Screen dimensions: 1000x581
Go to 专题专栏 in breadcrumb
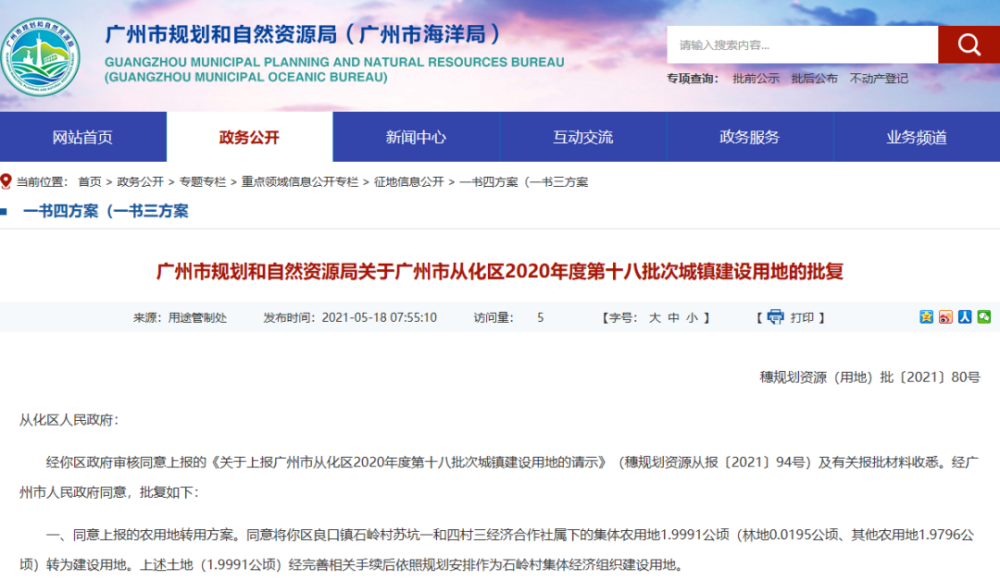pos(202,182)
